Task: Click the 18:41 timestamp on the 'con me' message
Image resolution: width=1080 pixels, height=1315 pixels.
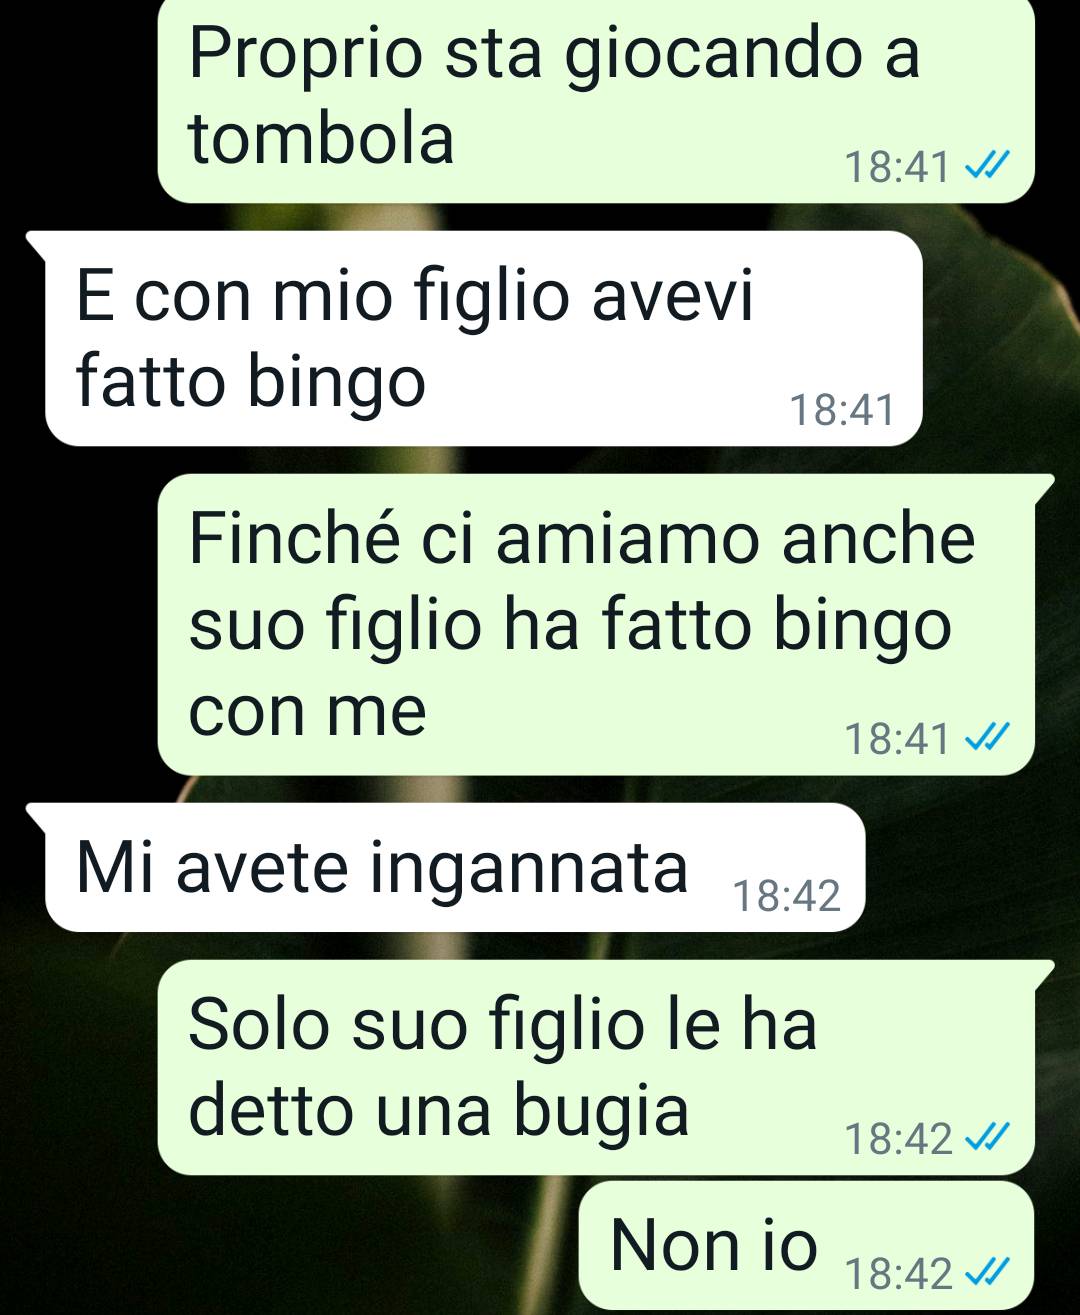Action: [897, 739]
